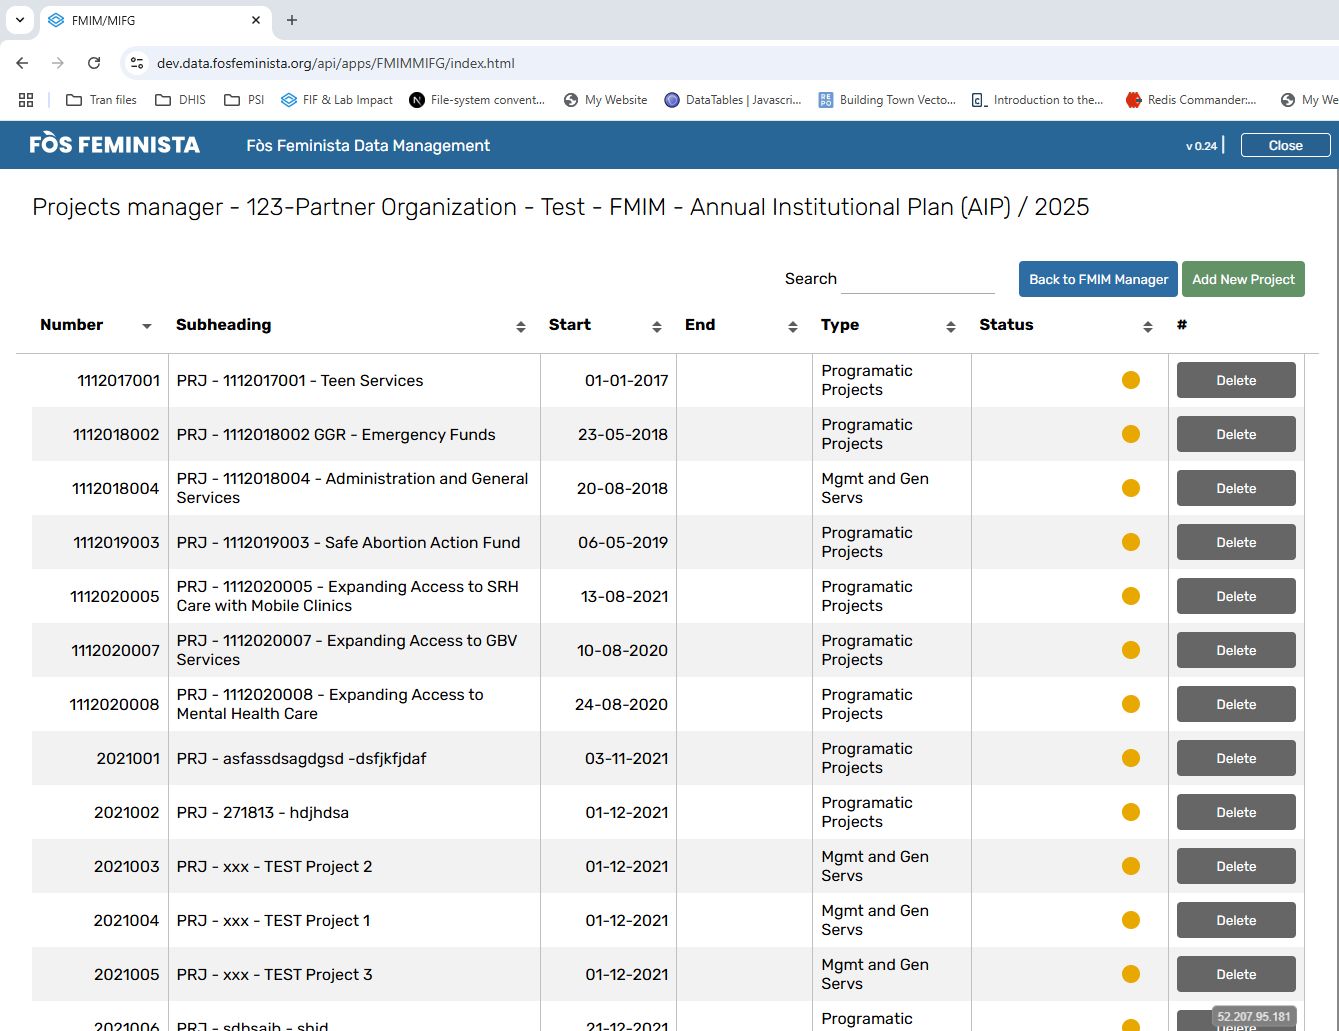
Task: Sort table by Start column
Action: tap(657, 326)
